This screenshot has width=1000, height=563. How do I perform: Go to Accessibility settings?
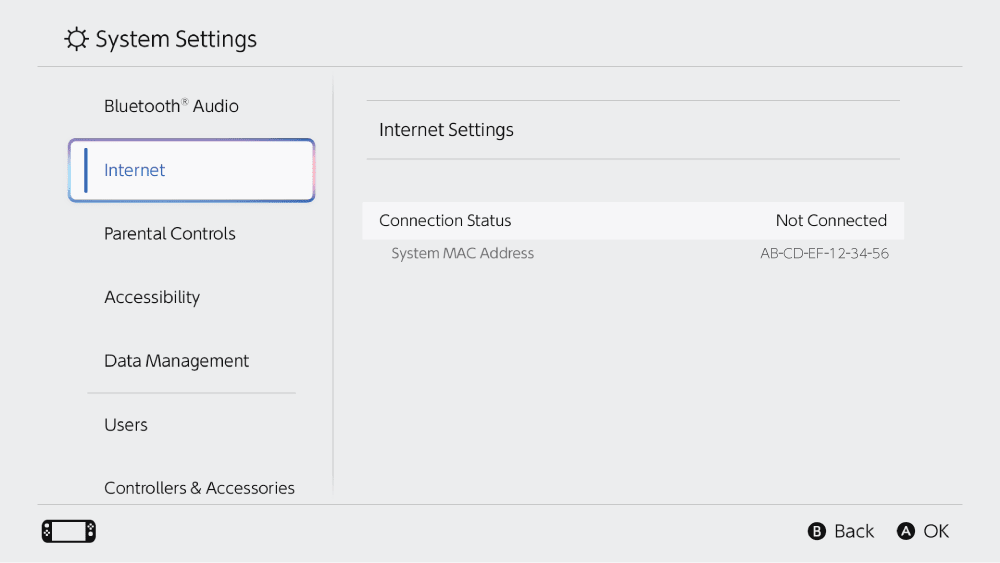[x=152, y=297]
